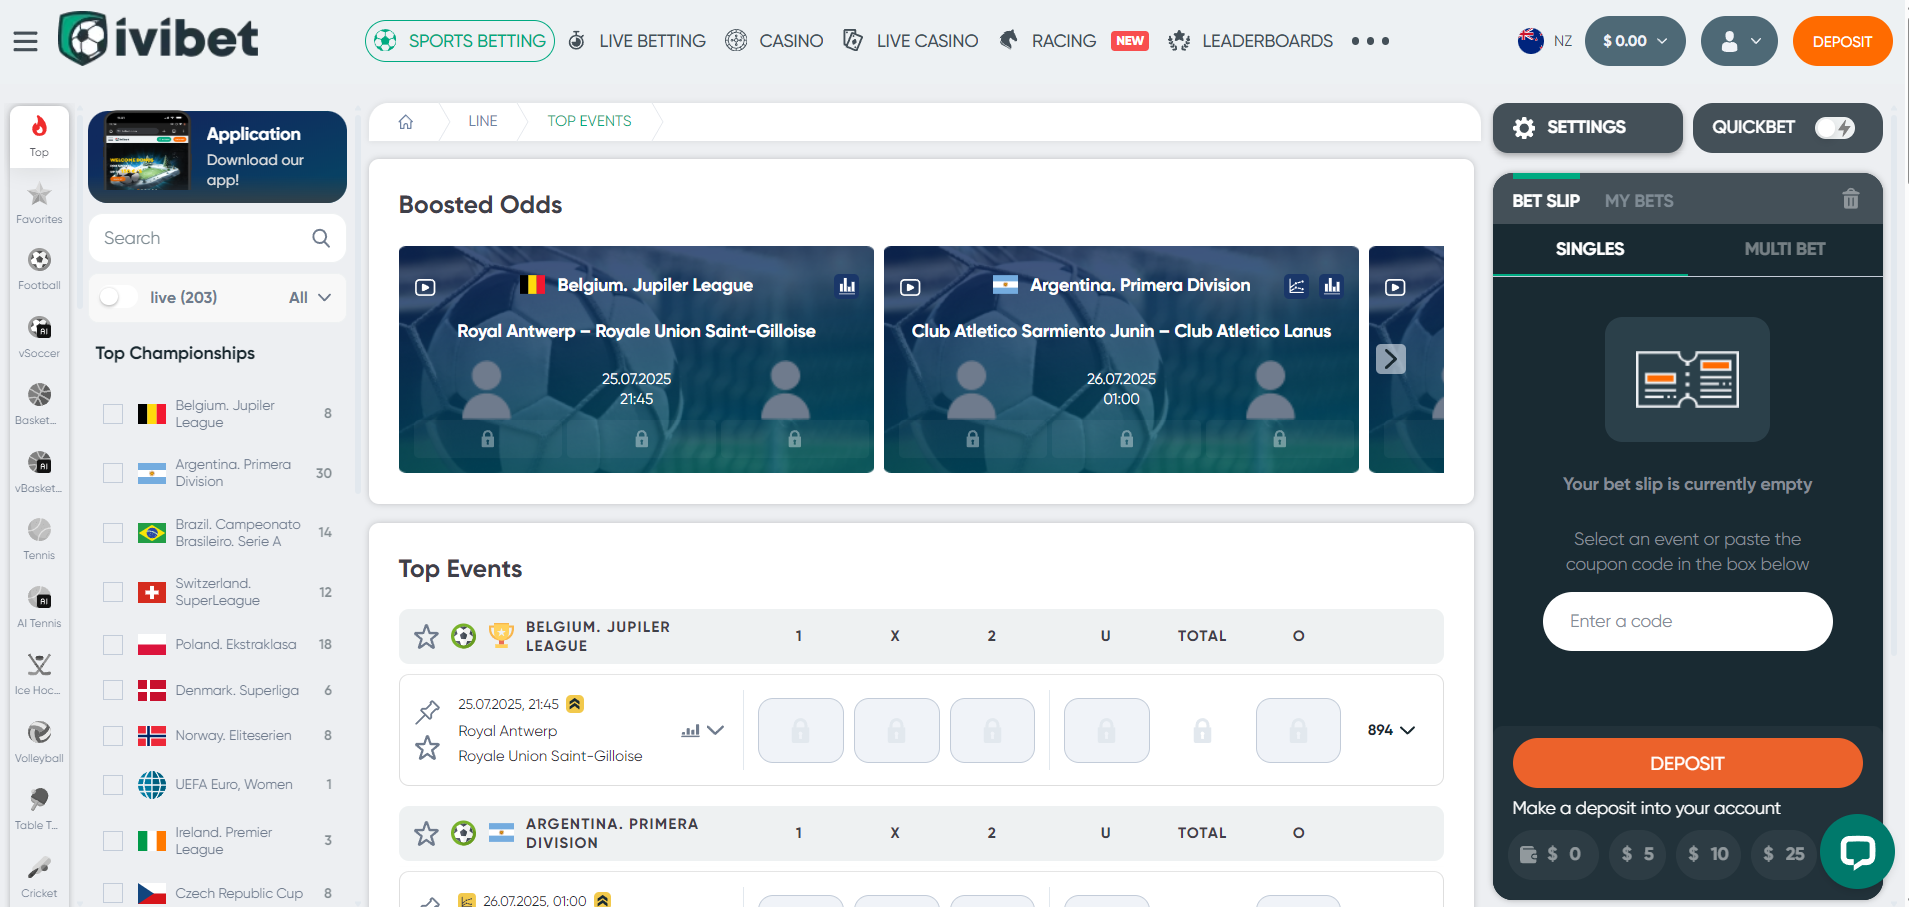Screen dimensions: 1909x907
Task: Select AI Tennis in sports sidebar
Action: pyautogui.click(x=39, y=607)
